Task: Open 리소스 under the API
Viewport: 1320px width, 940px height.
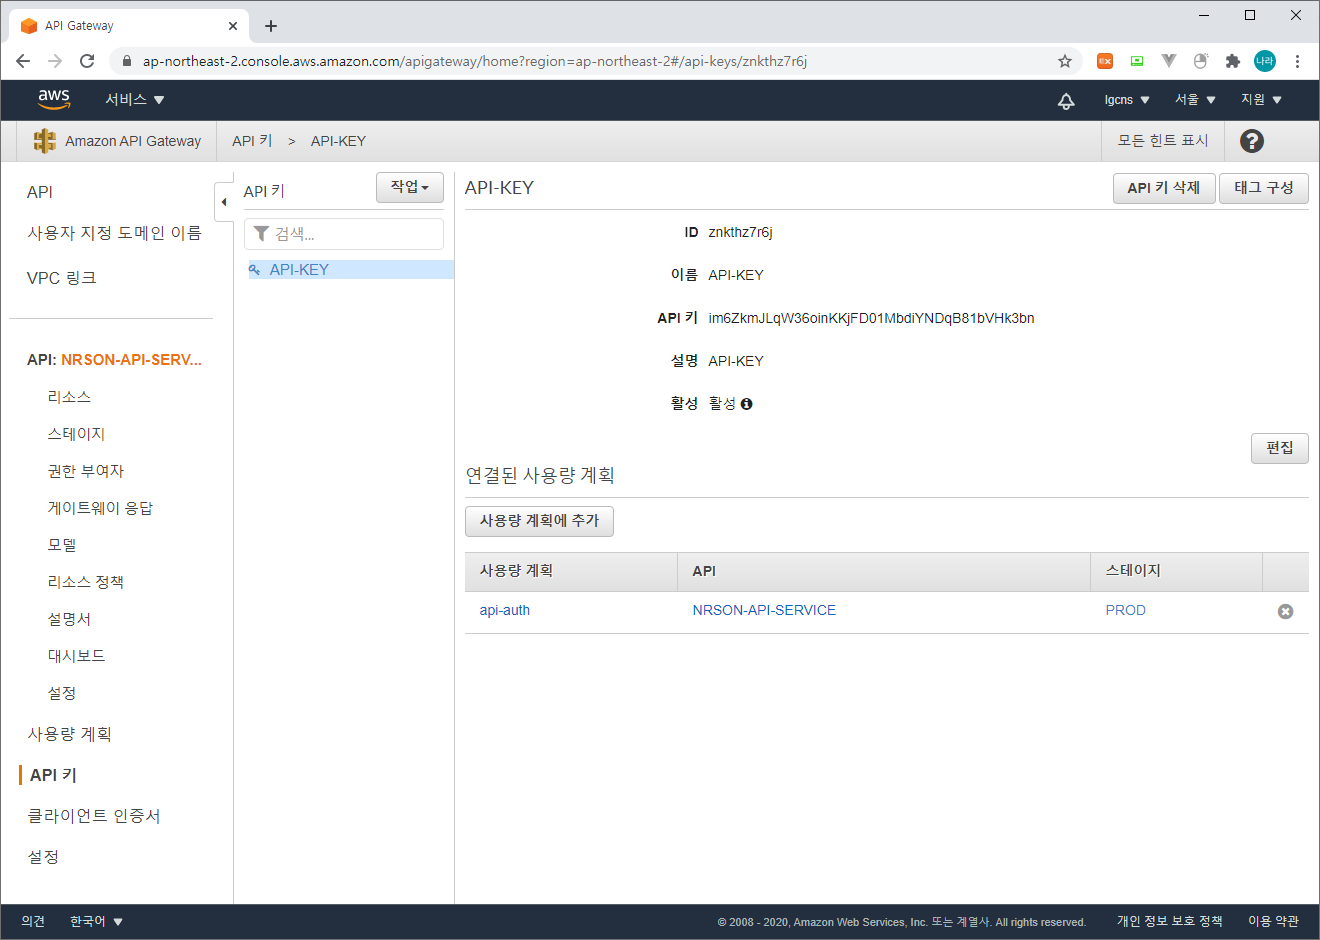Action: click(69, 397)
